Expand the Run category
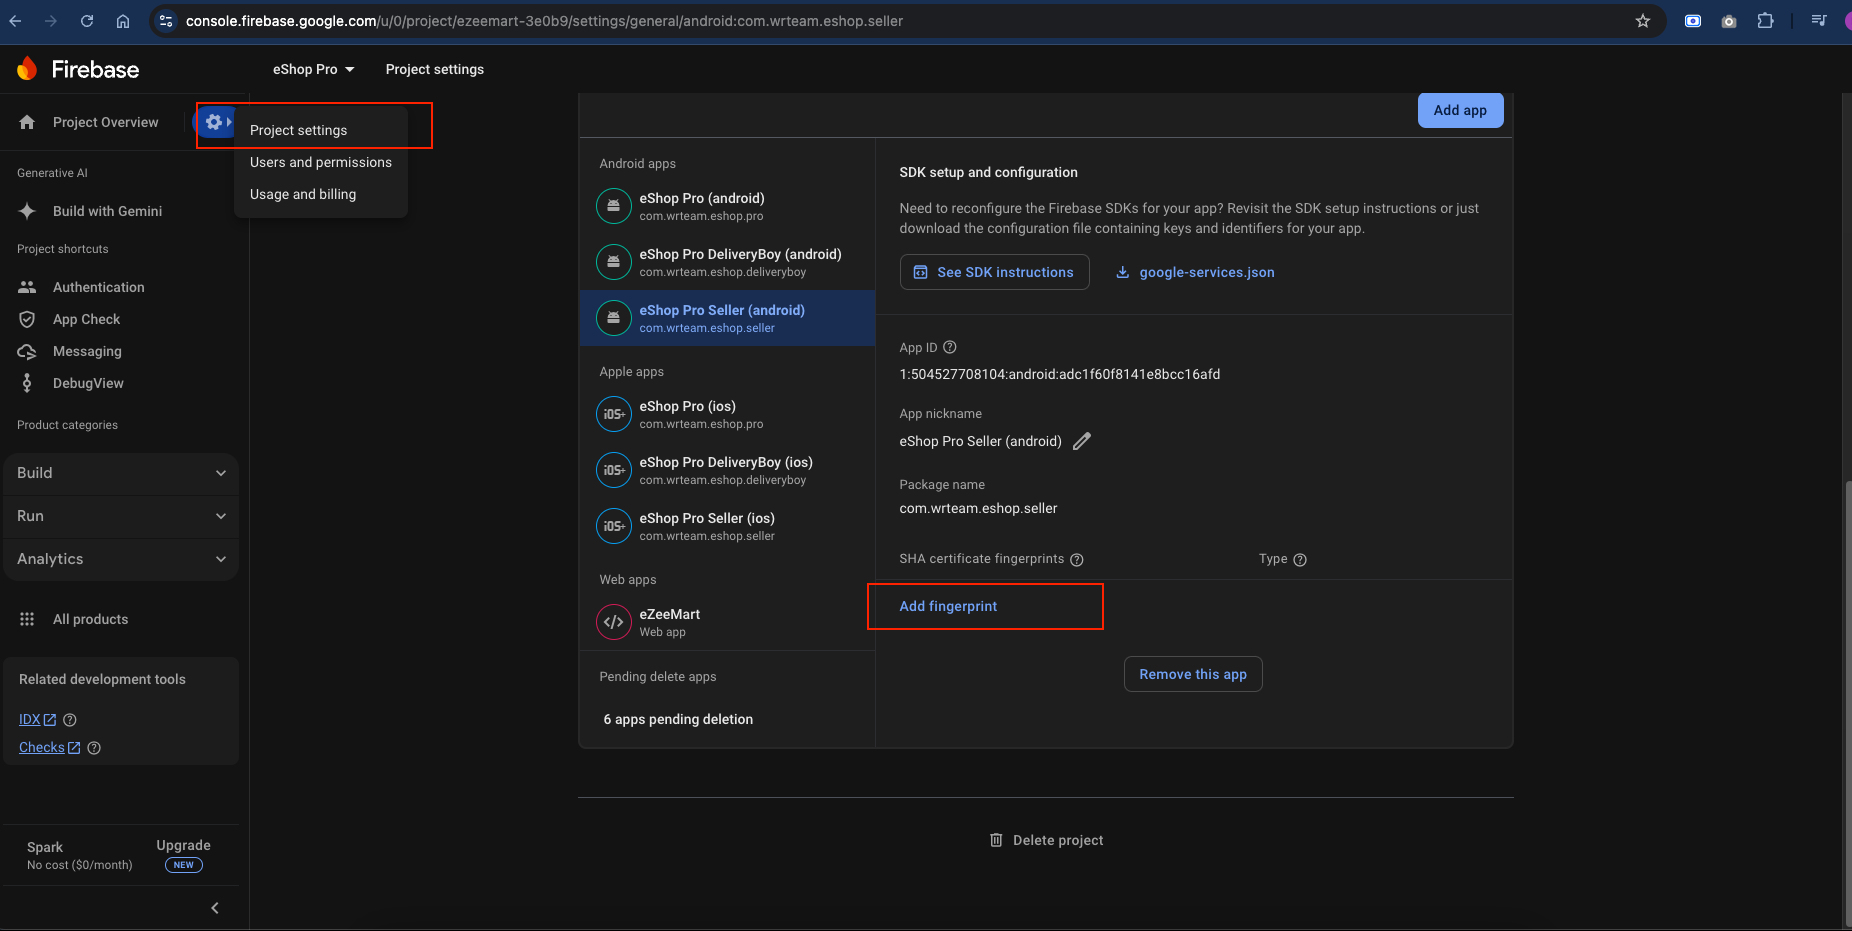 coord(121,516)
